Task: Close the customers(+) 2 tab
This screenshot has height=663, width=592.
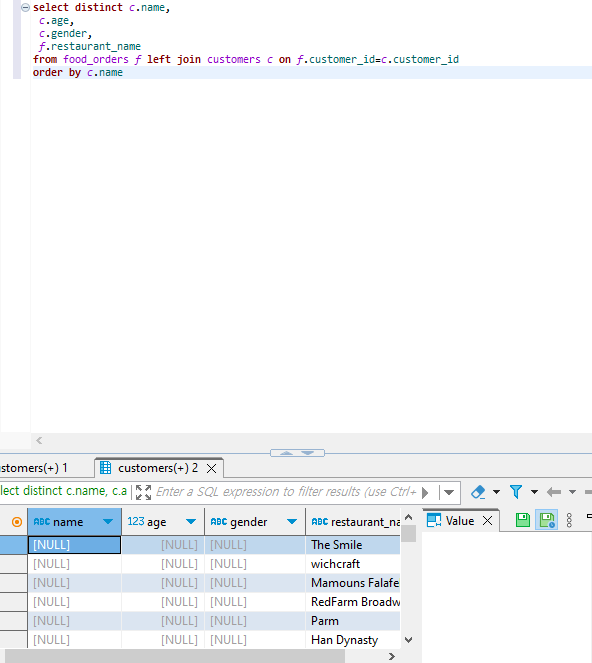Action: pyautogui.click(x=211, y=468)
